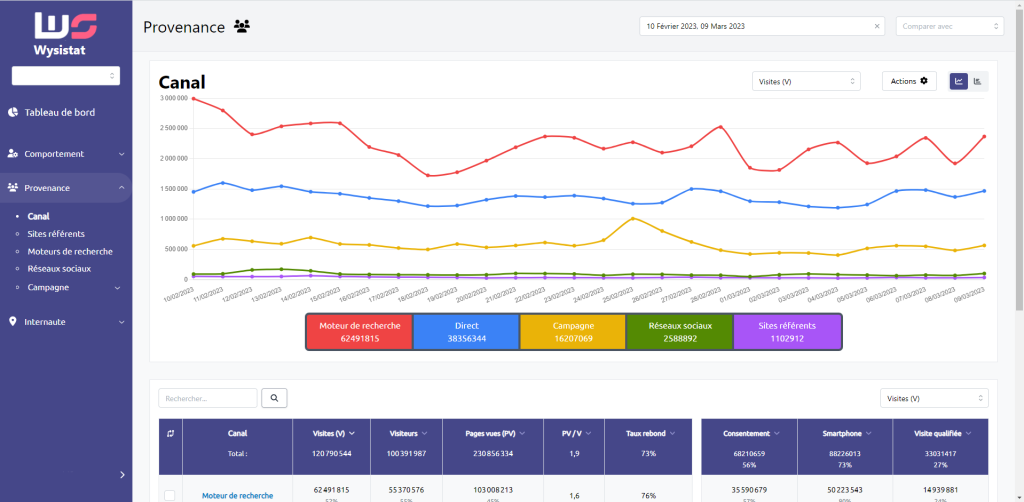Viewport: 1024px width, 502px height.
Task: Open the Actions button menu
Action: point(909,81)
